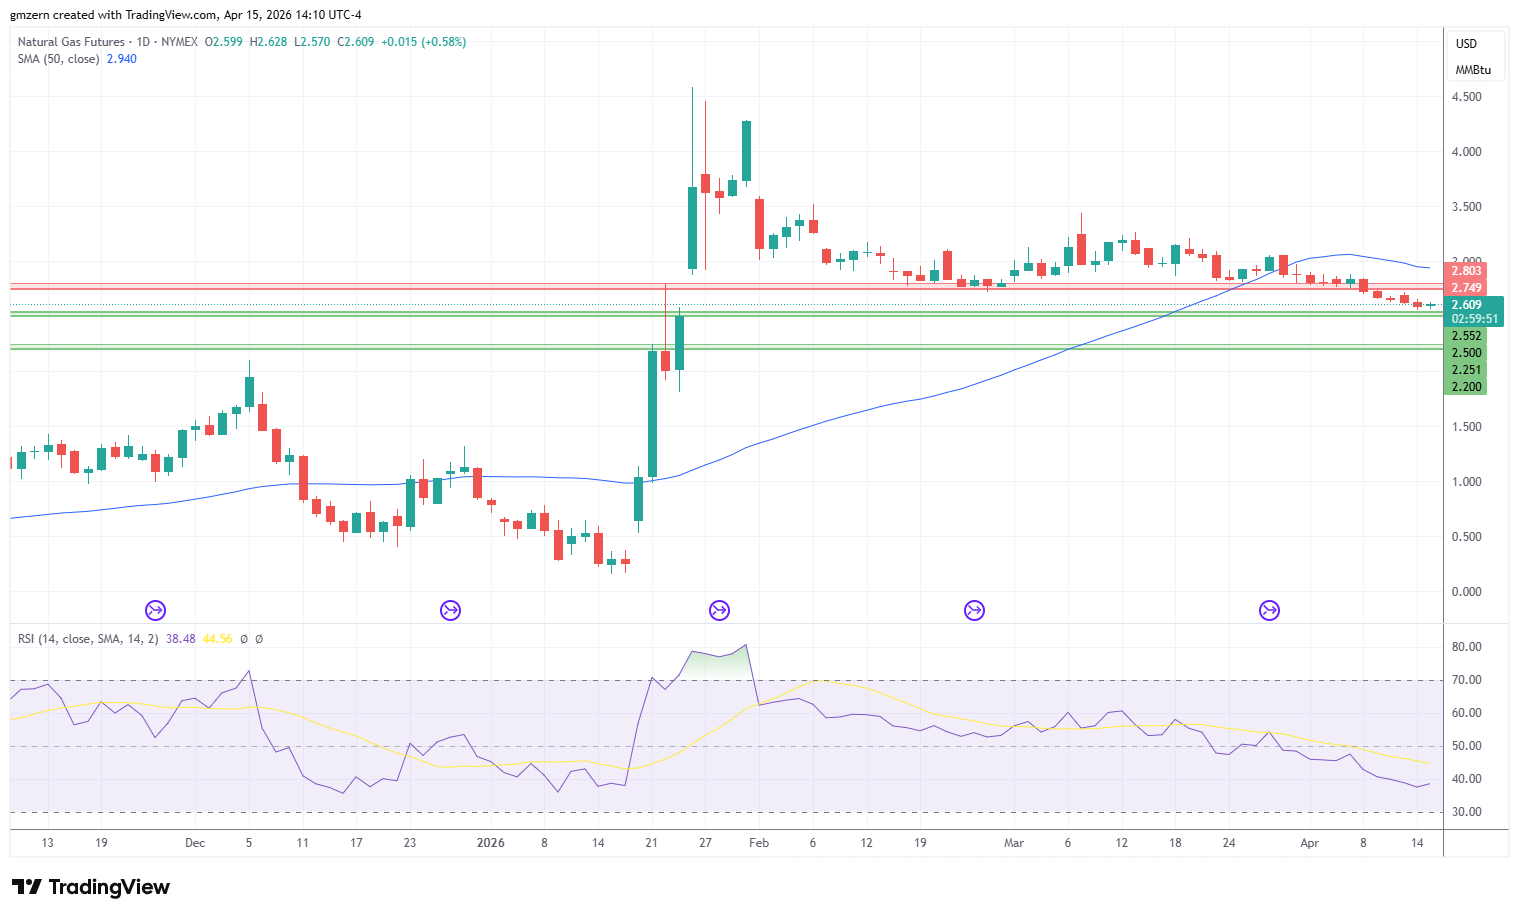Click the close price C2.609

coord(356,42)
